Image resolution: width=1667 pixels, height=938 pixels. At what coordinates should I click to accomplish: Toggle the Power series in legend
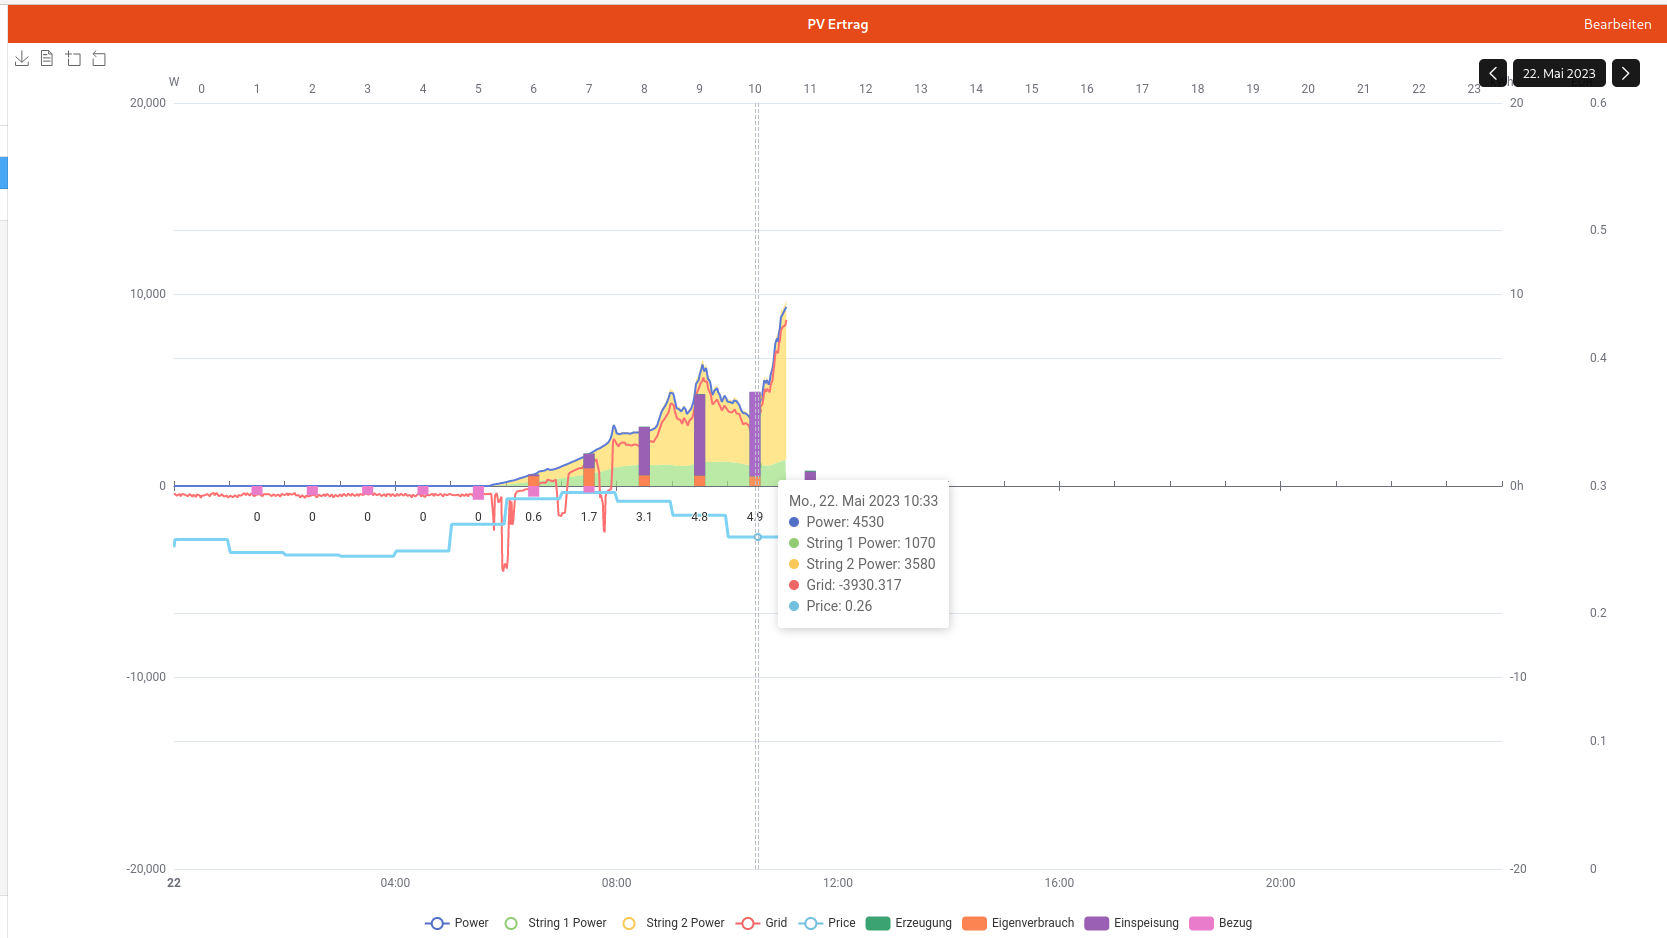click(457, 923)
